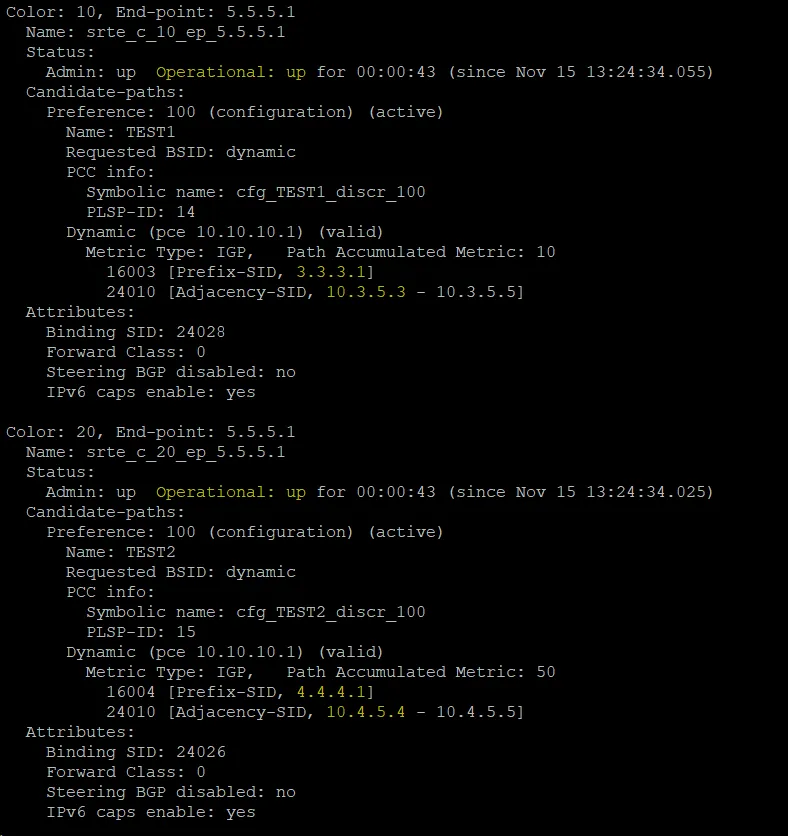The height and width of the screenshot is (836, 788).
Task: Click the Binding SID 24026 value
Action: 200,752
